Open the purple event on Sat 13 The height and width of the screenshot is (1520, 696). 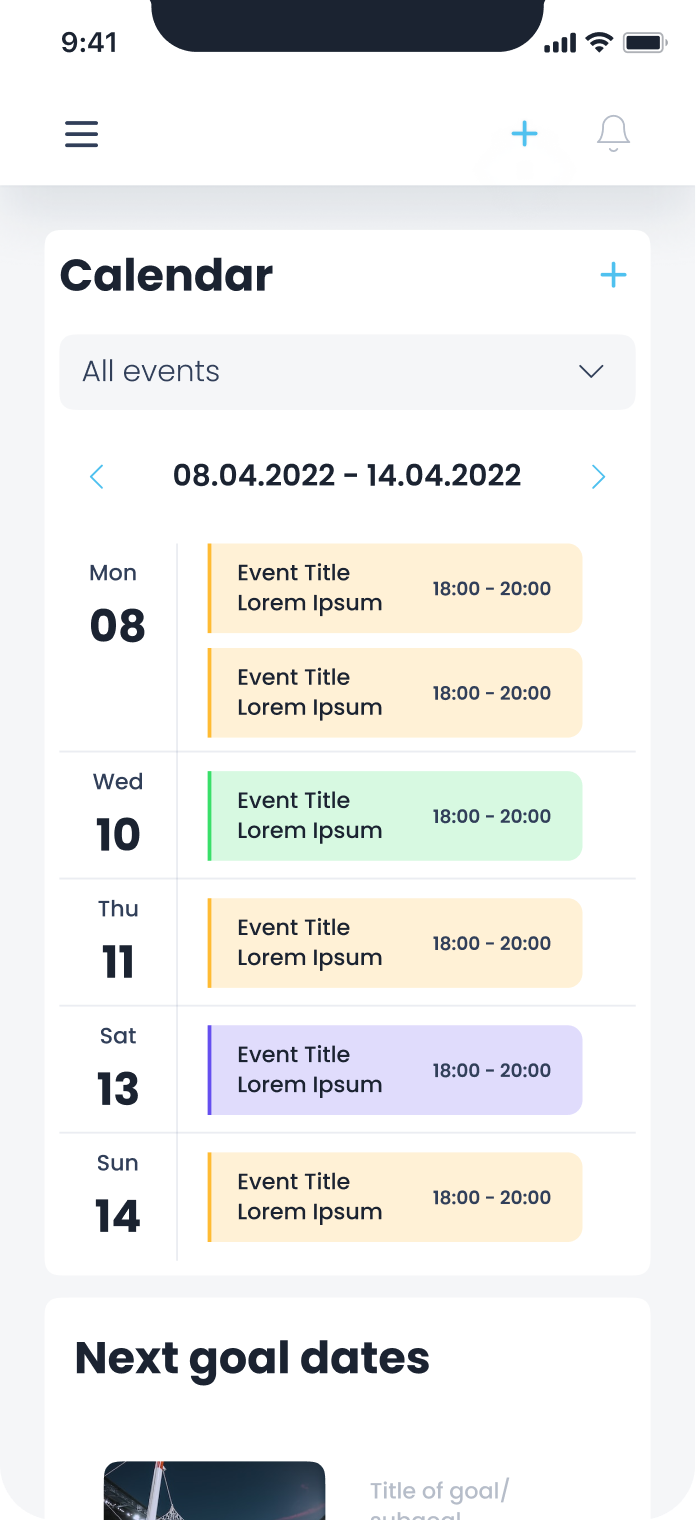[395, 1070]
